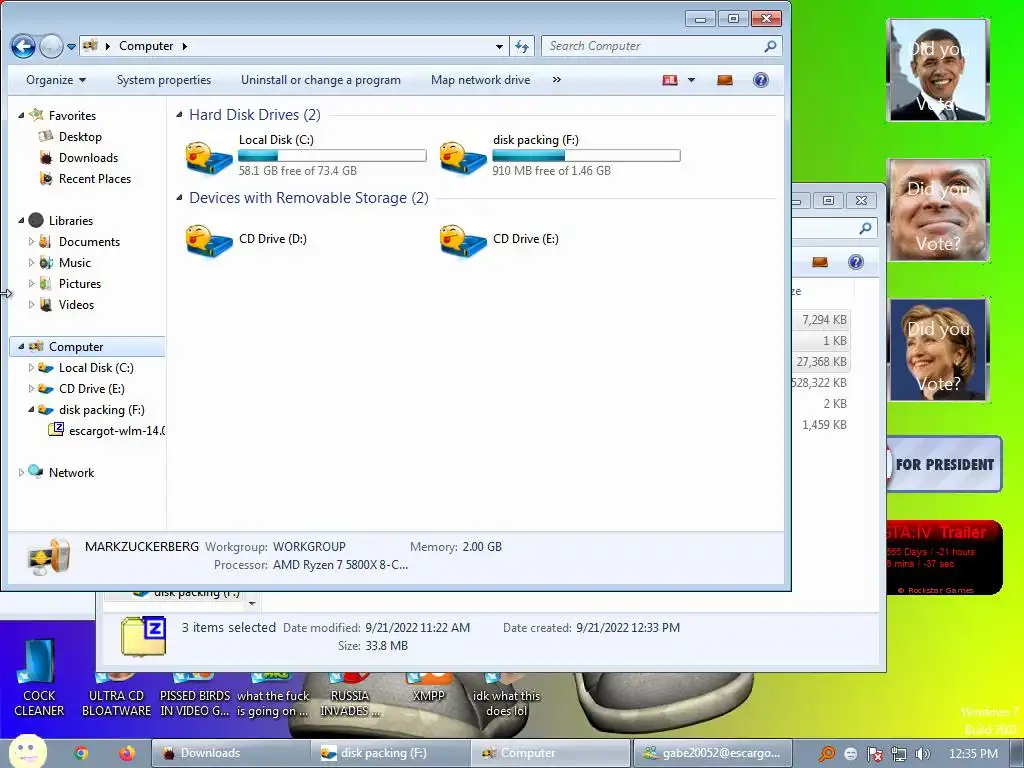Click Map network drive
This screenshot has height=768, width=1024.
pos(481,80)
